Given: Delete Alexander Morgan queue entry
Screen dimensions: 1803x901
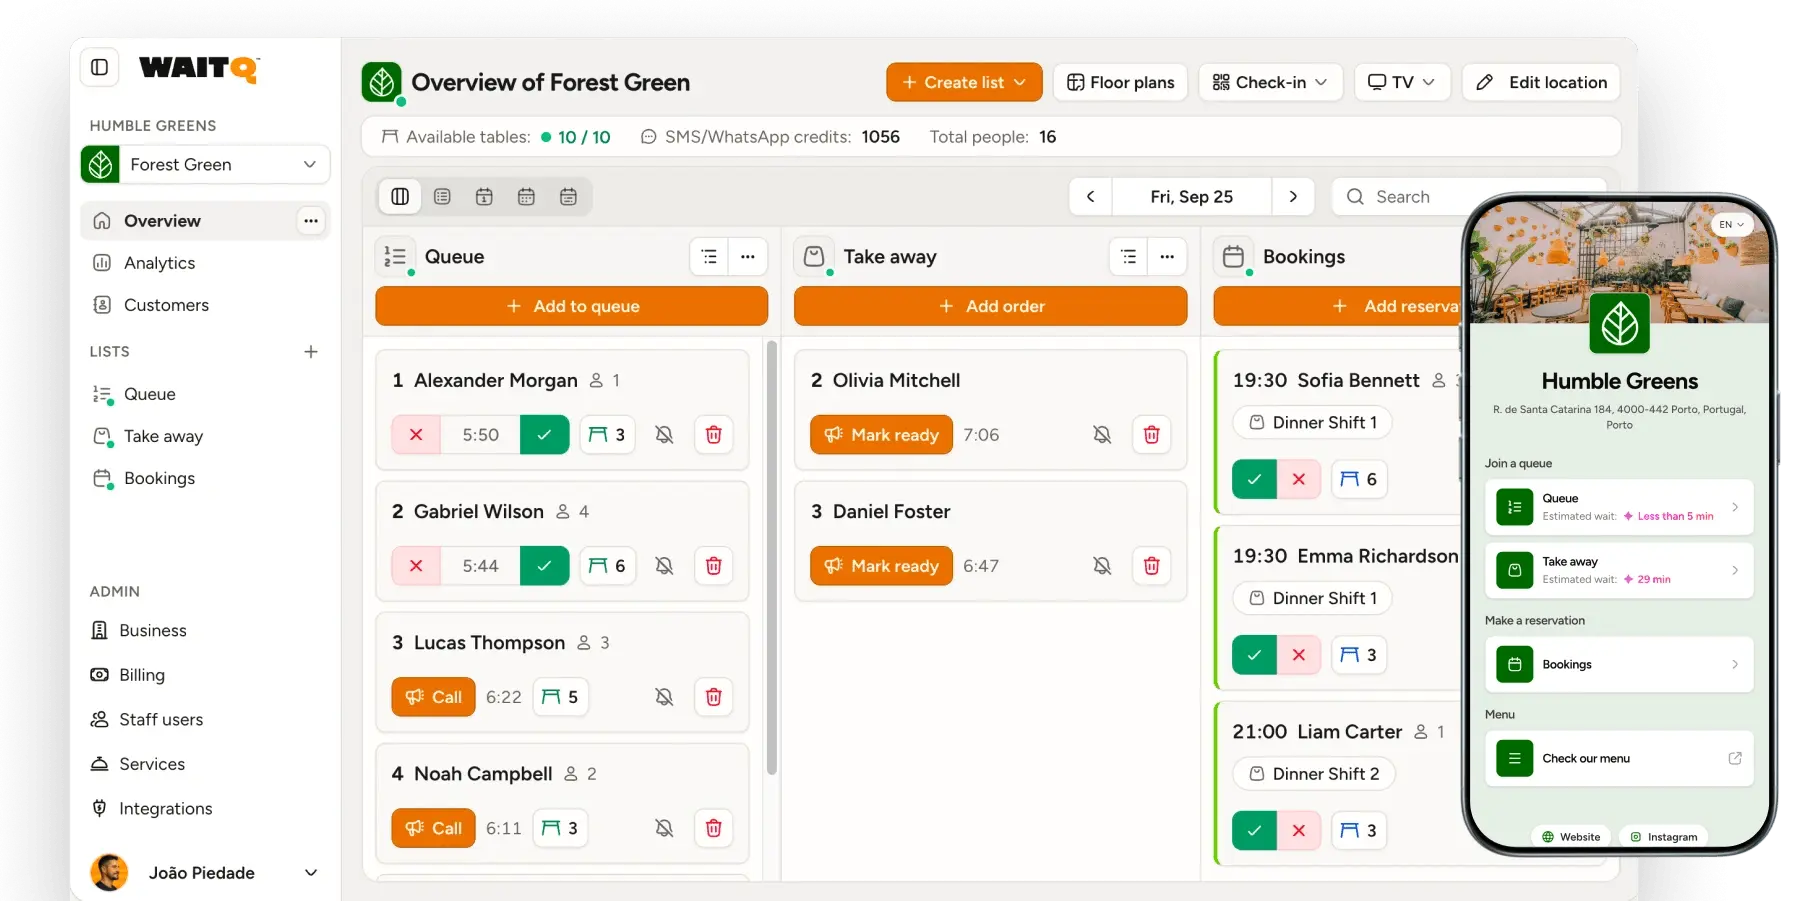Looking at the screenshot, I should pos(714,435).
